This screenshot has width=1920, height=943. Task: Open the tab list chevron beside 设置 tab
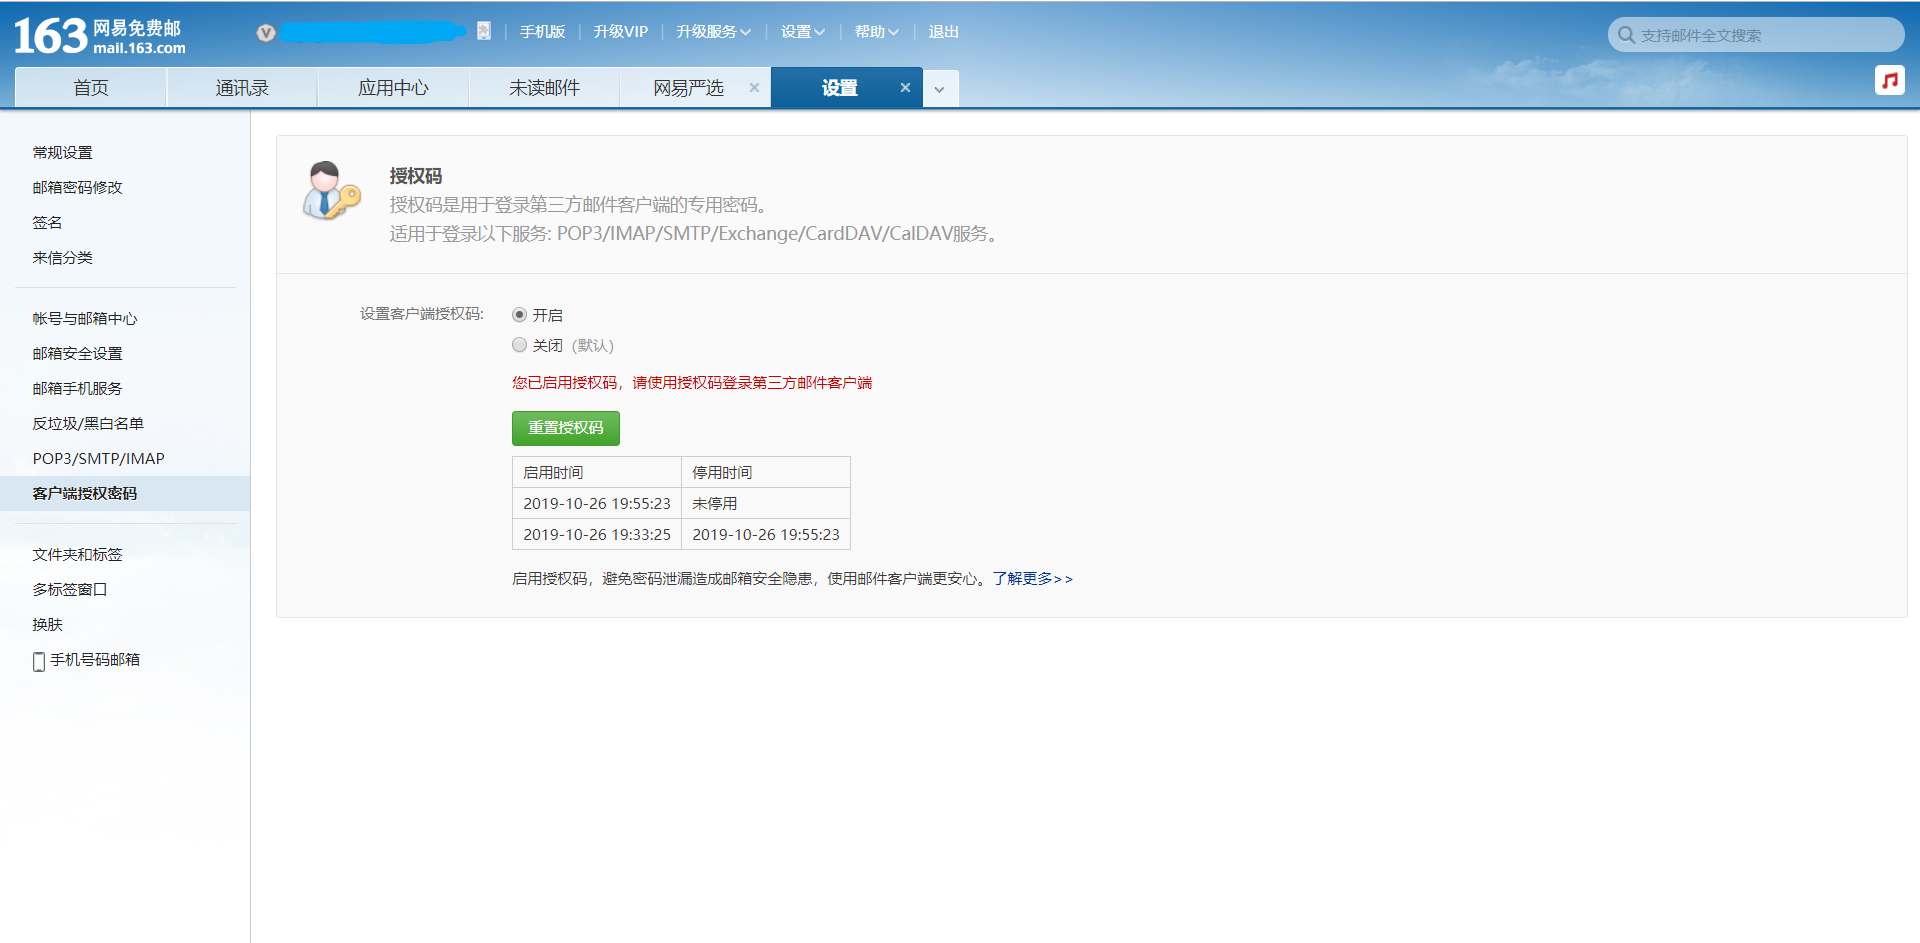pos(939,88)
